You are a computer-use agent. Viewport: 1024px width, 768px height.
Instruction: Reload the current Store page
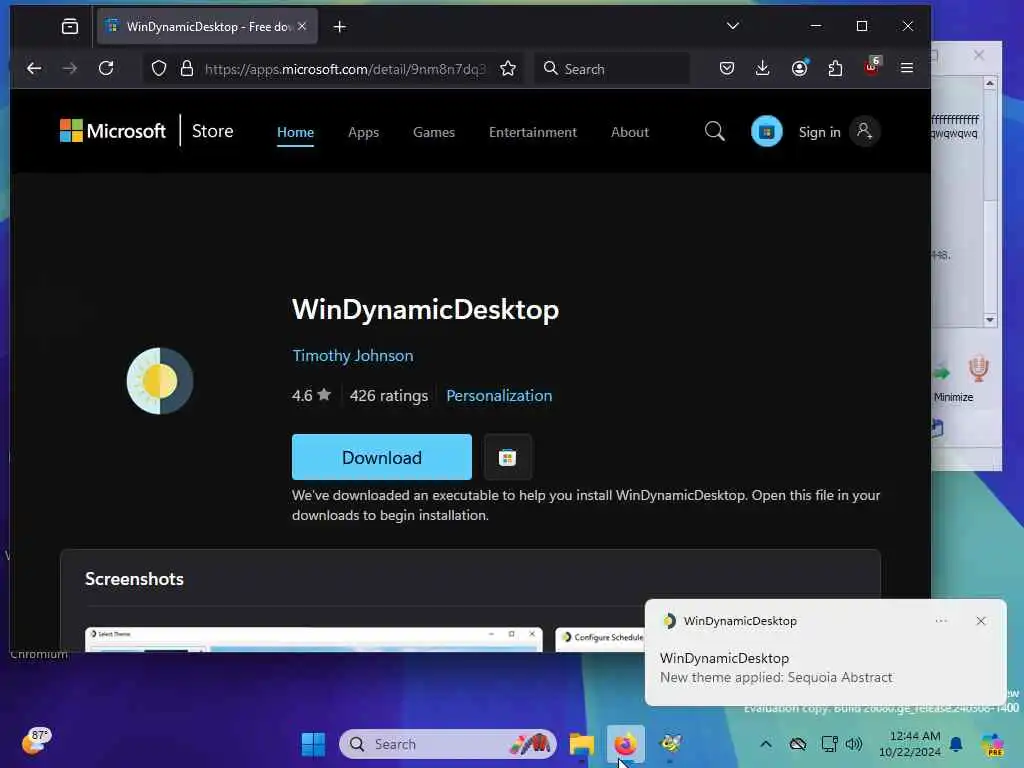106,68
